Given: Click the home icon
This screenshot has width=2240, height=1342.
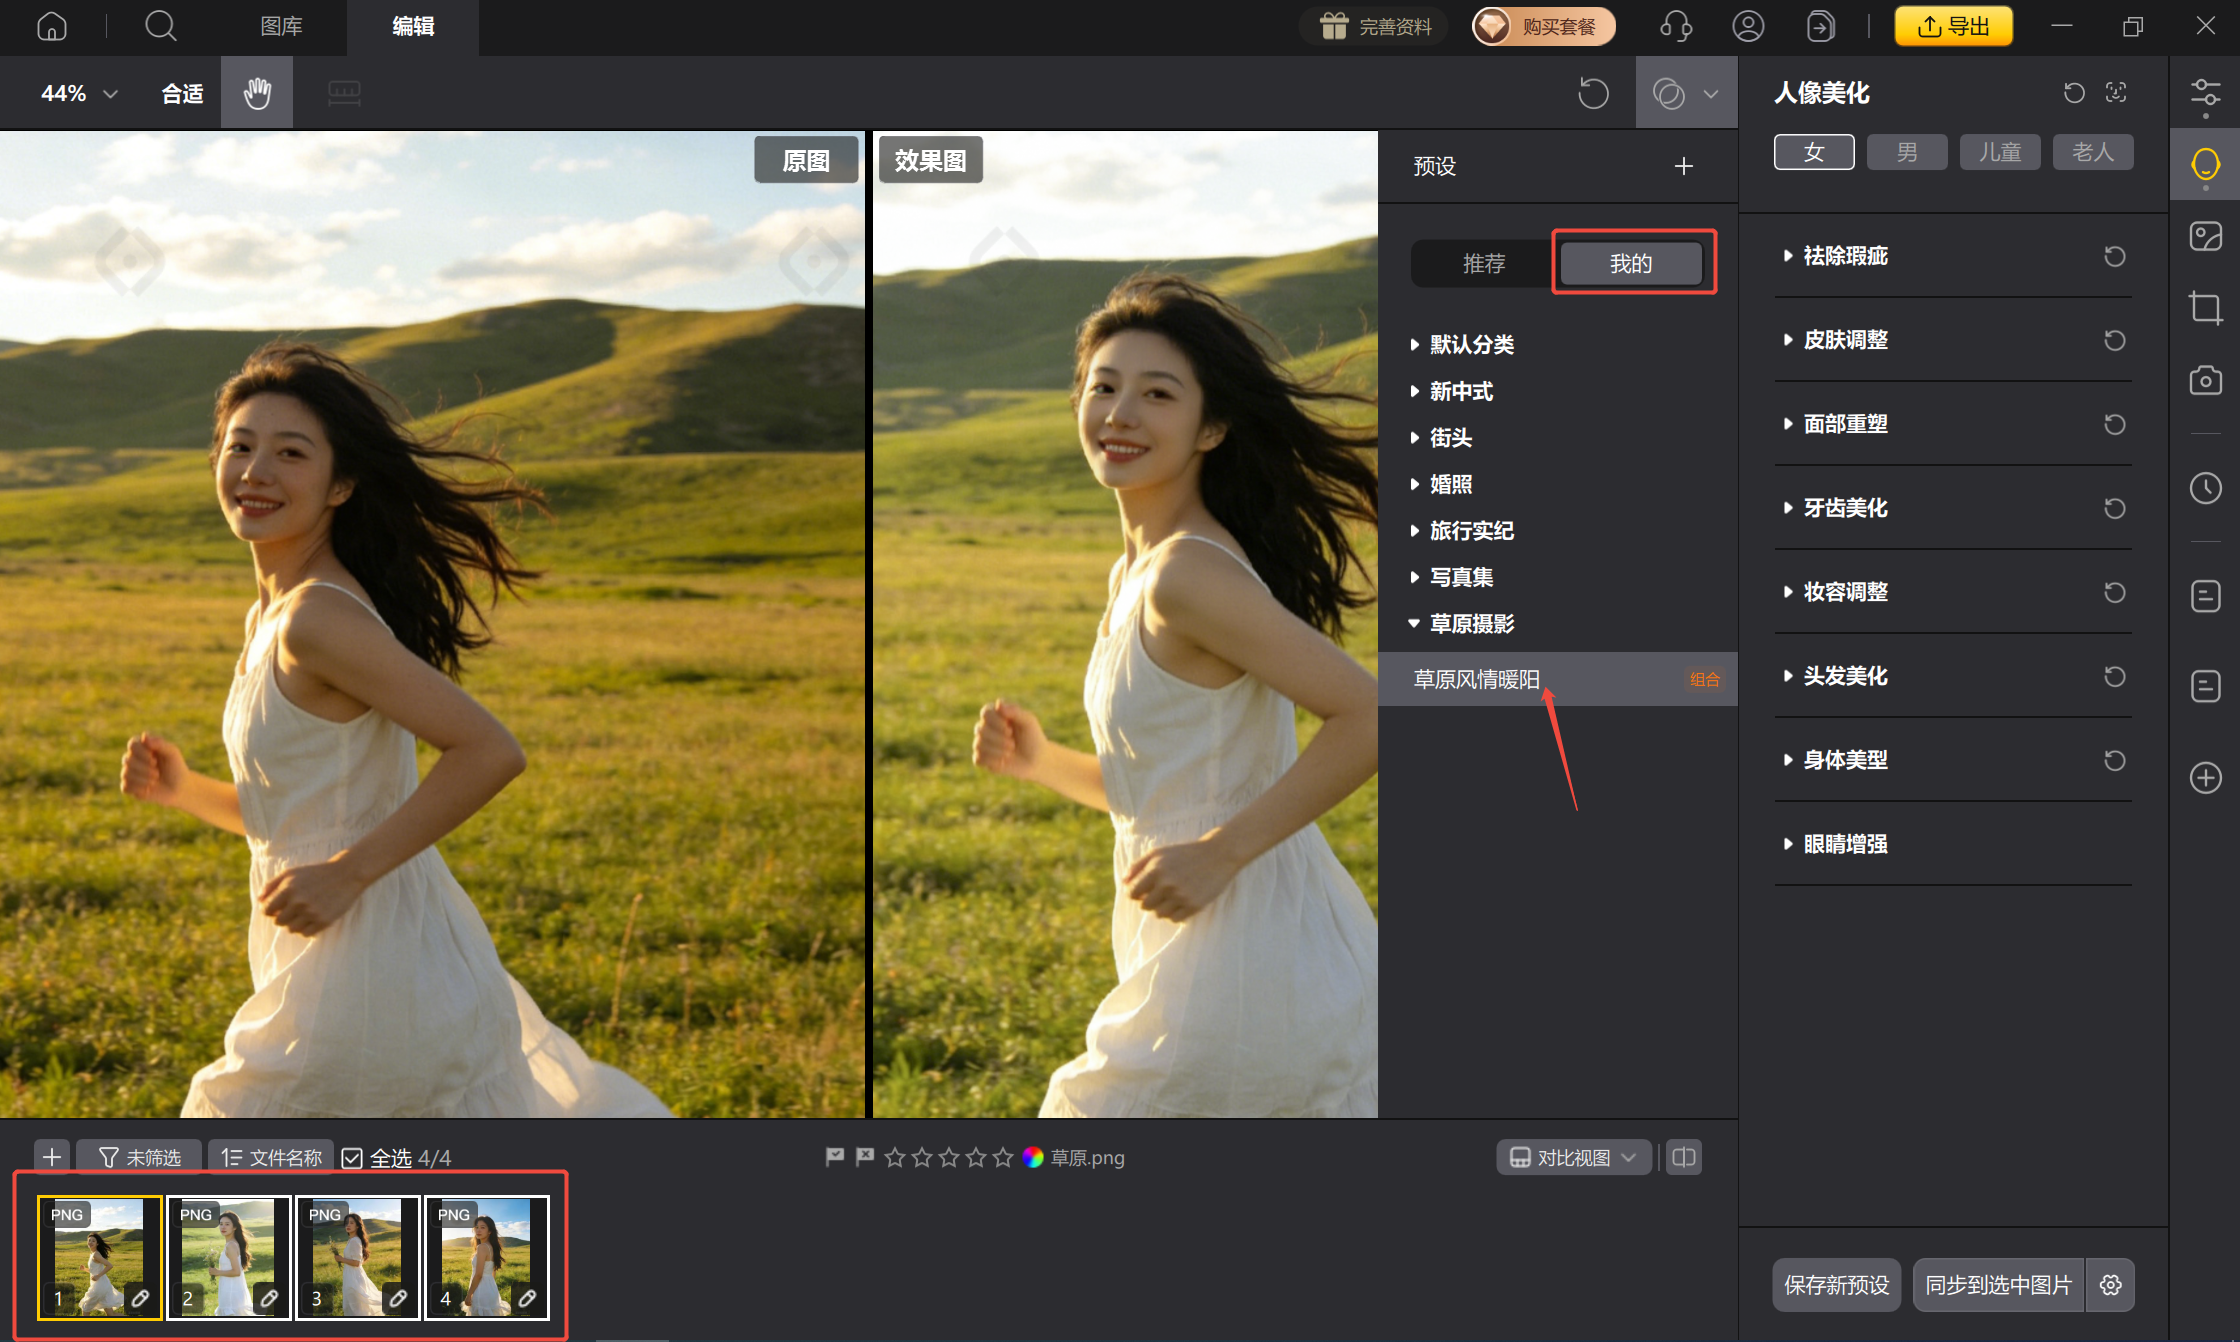Looking at the screenshot, I should 52,26.
